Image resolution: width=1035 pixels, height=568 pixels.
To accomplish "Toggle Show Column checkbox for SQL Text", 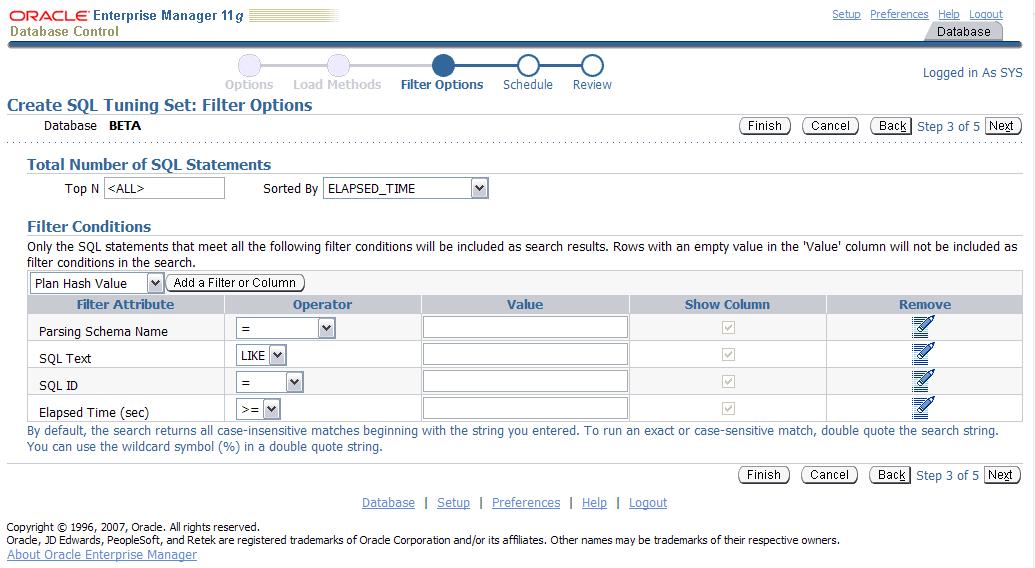I will pos(728,354).
